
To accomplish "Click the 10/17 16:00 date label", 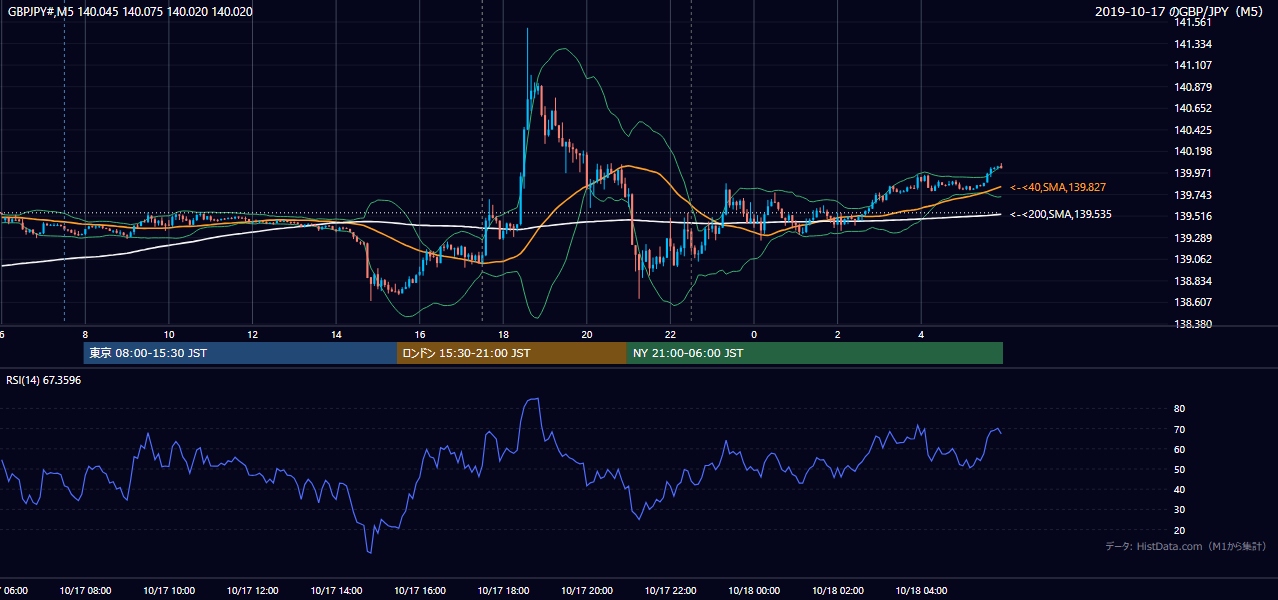I will coord(420,591).
